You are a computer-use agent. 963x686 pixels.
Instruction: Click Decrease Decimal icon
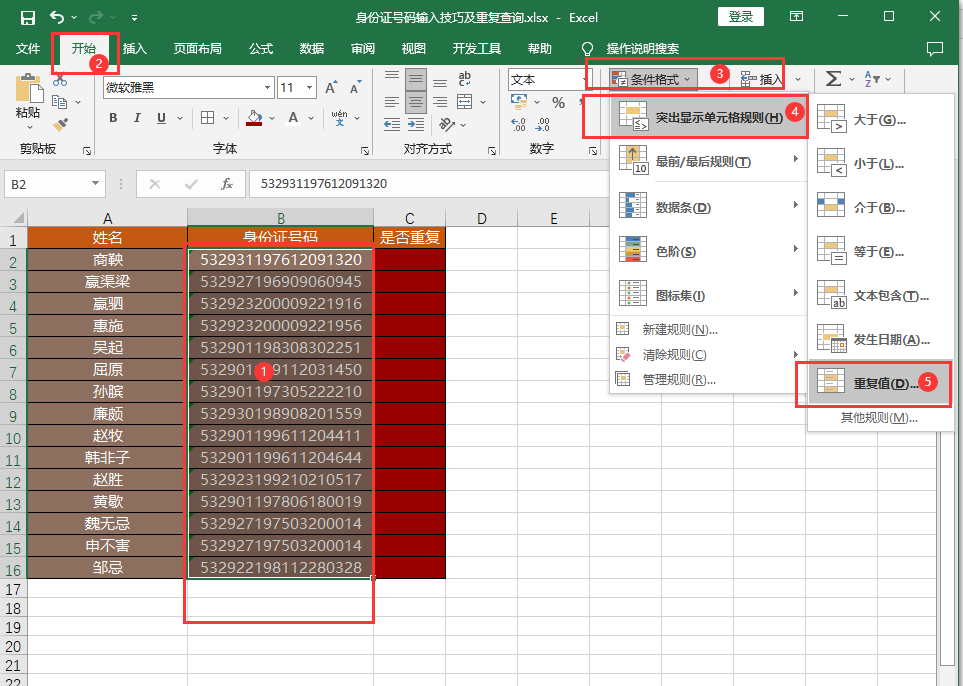click(x=543, y=125)
